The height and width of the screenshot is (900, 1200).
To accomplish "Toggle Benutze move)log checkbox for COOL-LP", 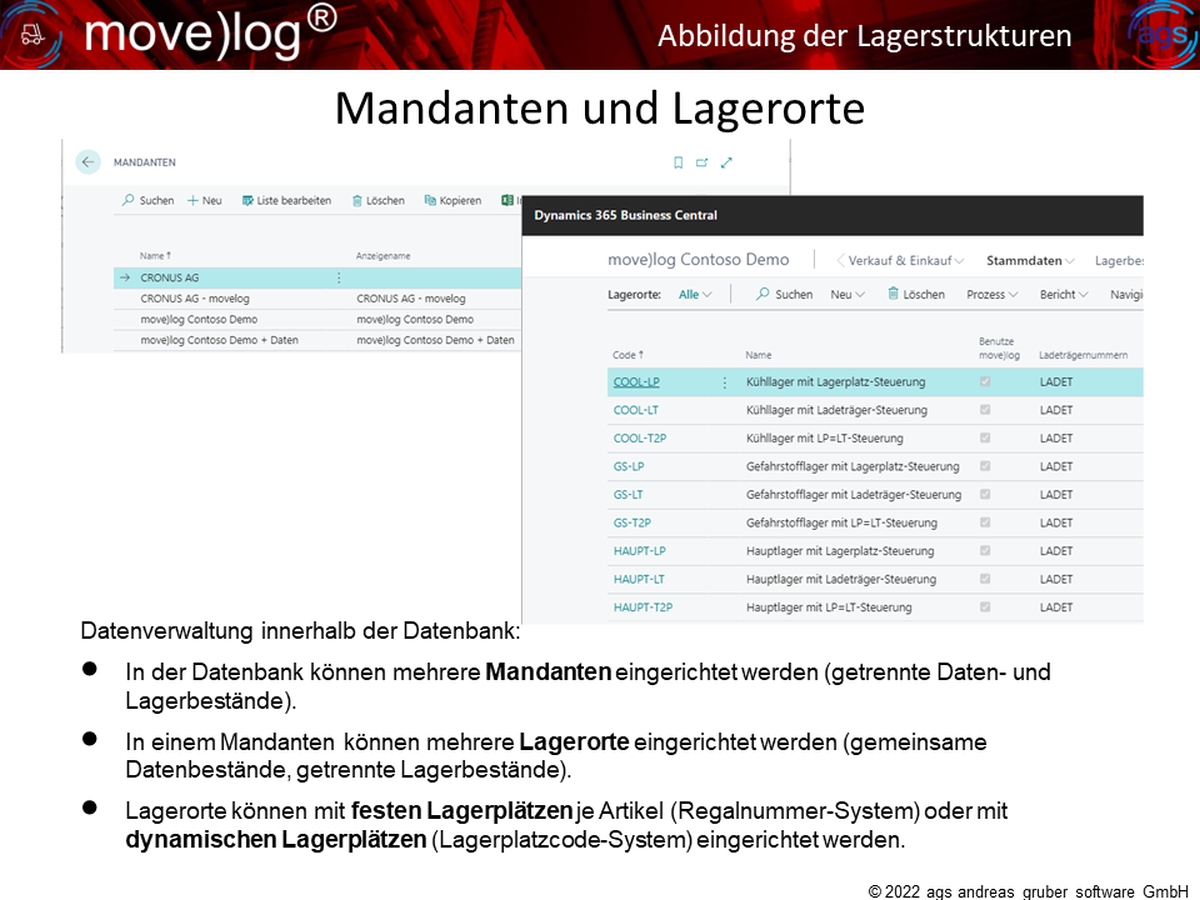I will click(985, 382).
